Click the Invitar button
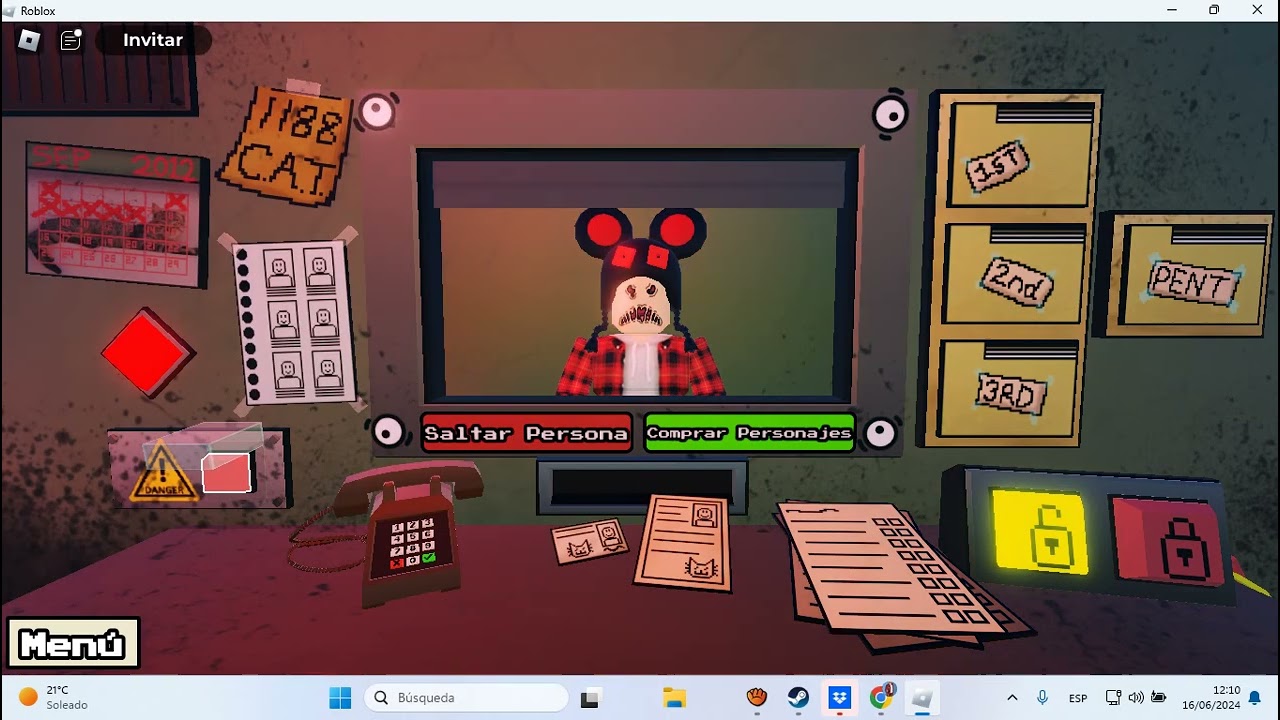This screenshot has width=1280, height=720. click(x=153, y=40)
